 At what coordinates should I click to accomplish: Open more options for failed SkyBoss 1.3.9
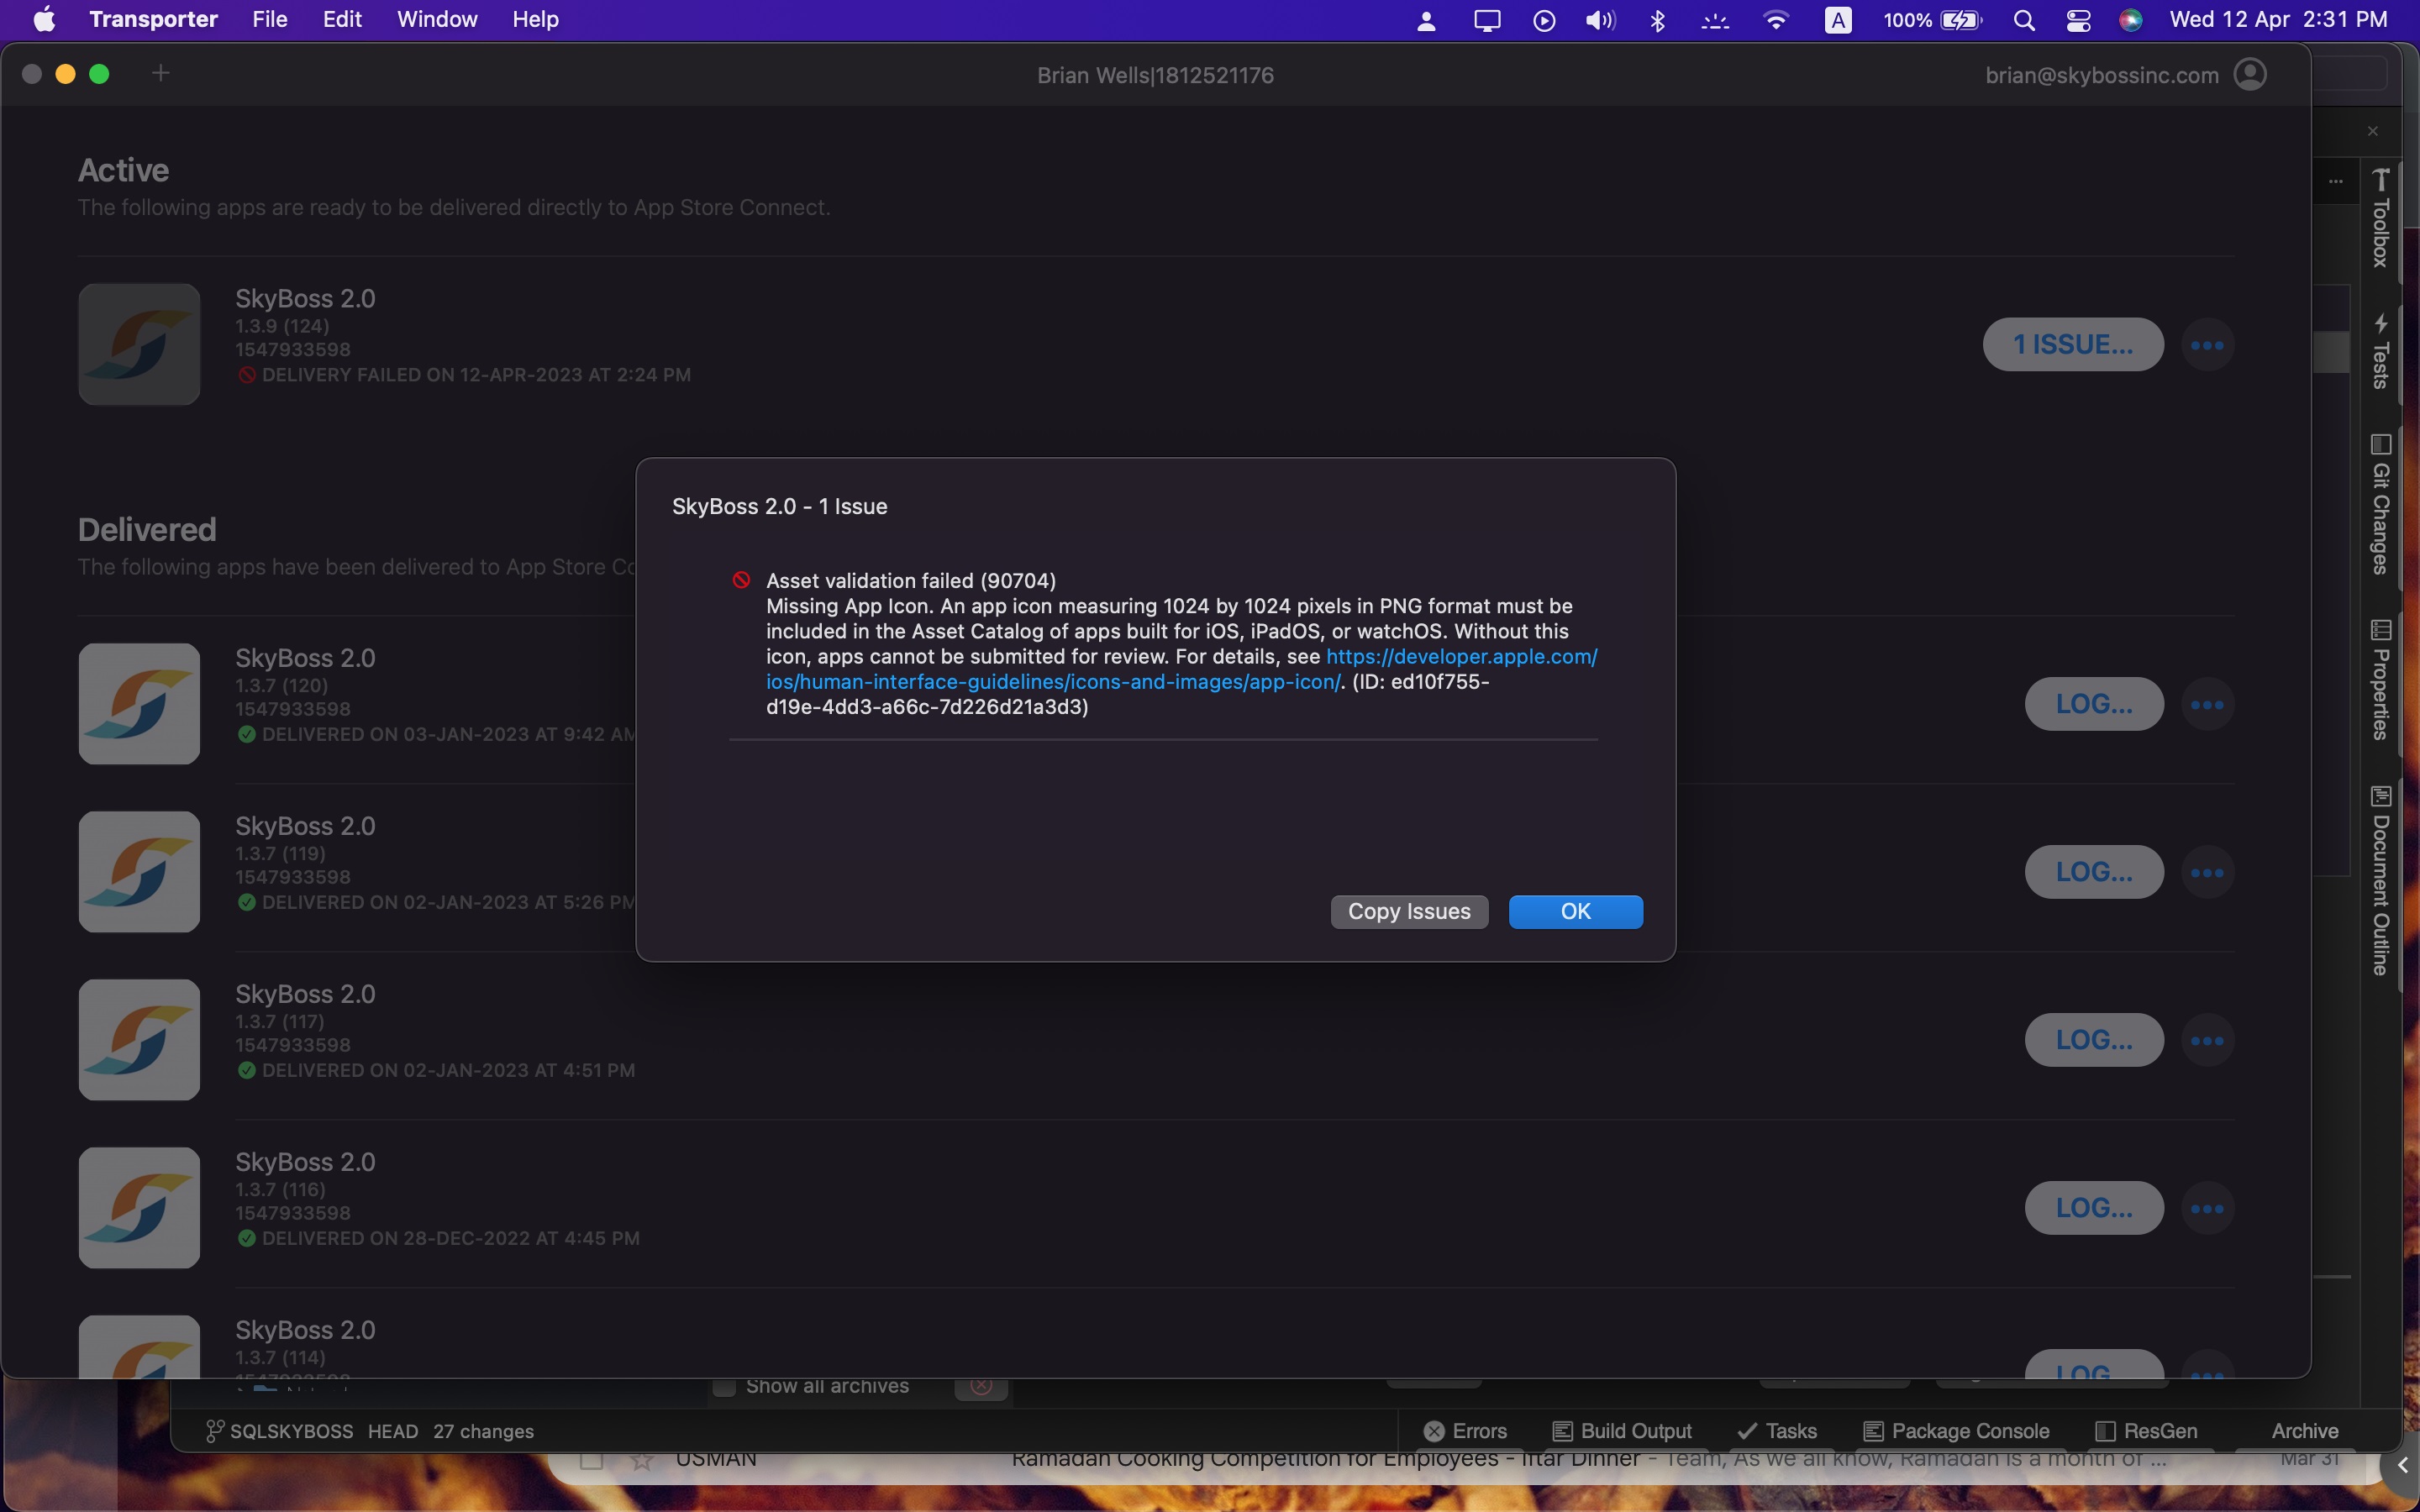(x=2207, y=345)
